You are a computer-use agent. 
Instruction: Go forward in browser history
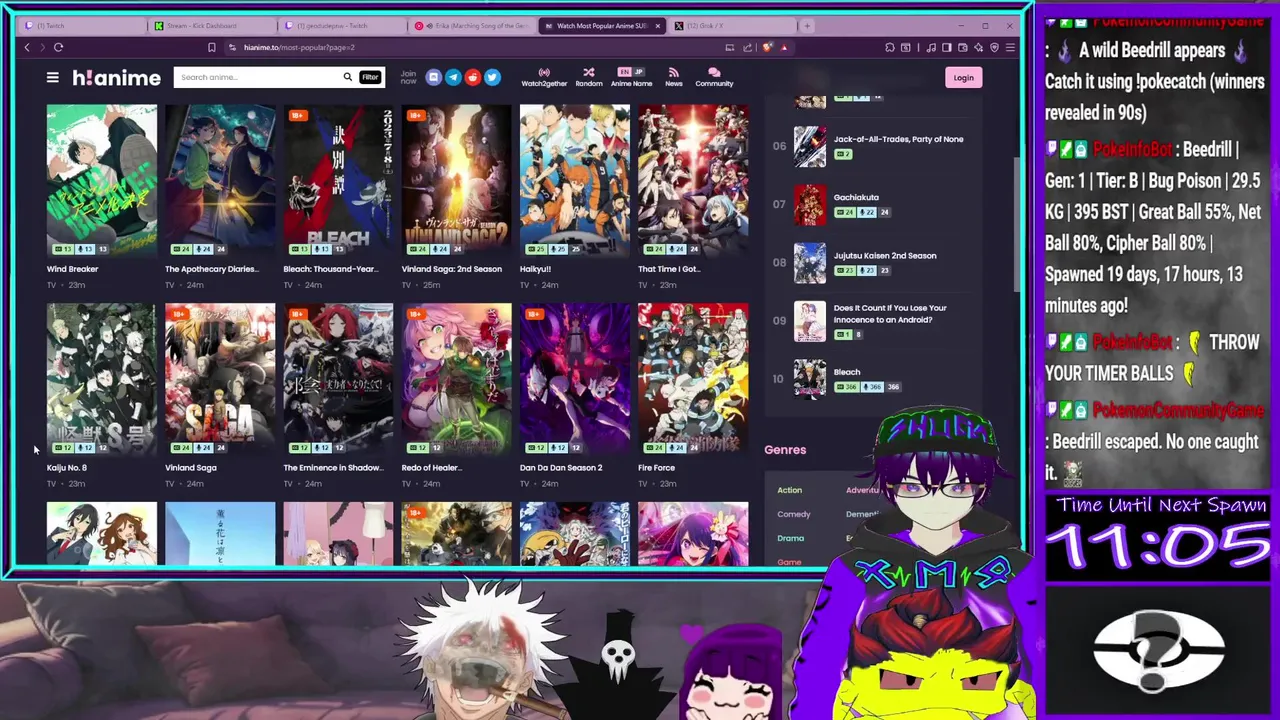(41, 47)
